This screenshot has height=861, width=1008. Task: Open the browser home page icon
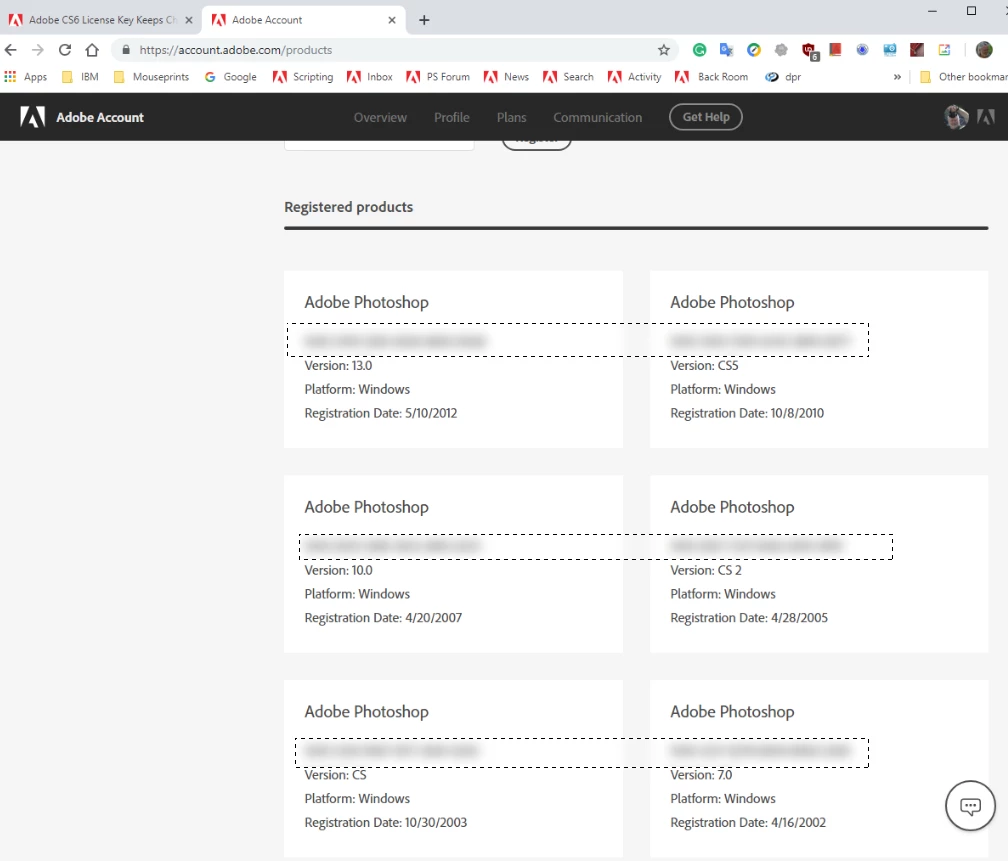pos(92,50)
